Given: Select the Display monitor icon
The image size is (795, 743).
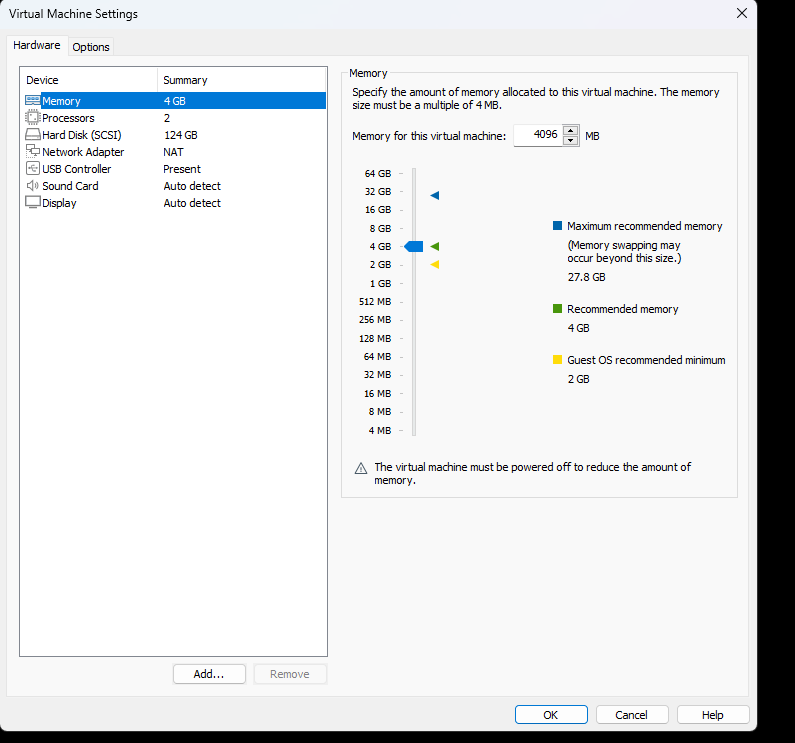Looking at the screenshot, I should click(33, 203).
